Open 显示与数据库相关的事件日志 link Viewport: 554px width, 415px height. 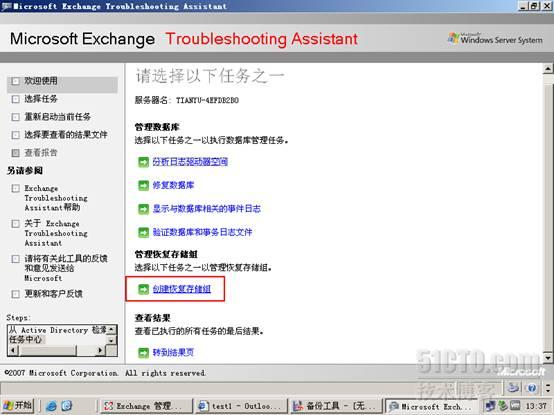[x=207, y=209]
